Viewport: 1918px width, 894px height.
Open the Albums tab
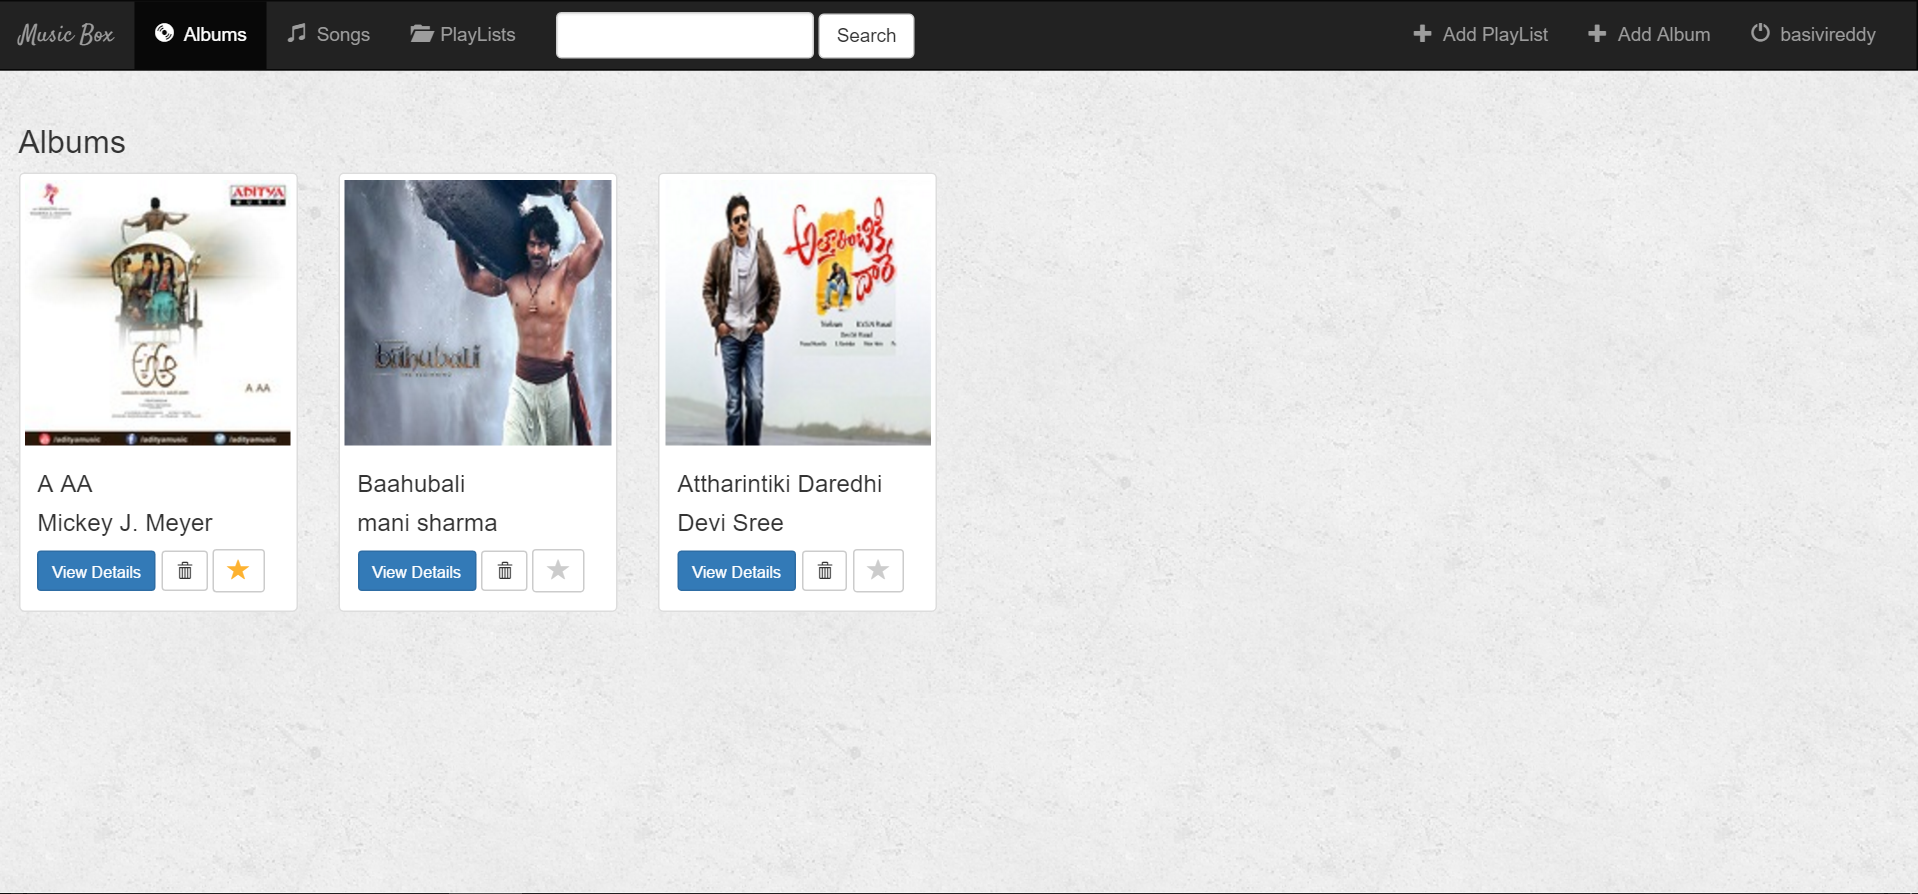[x=200, y=35]
